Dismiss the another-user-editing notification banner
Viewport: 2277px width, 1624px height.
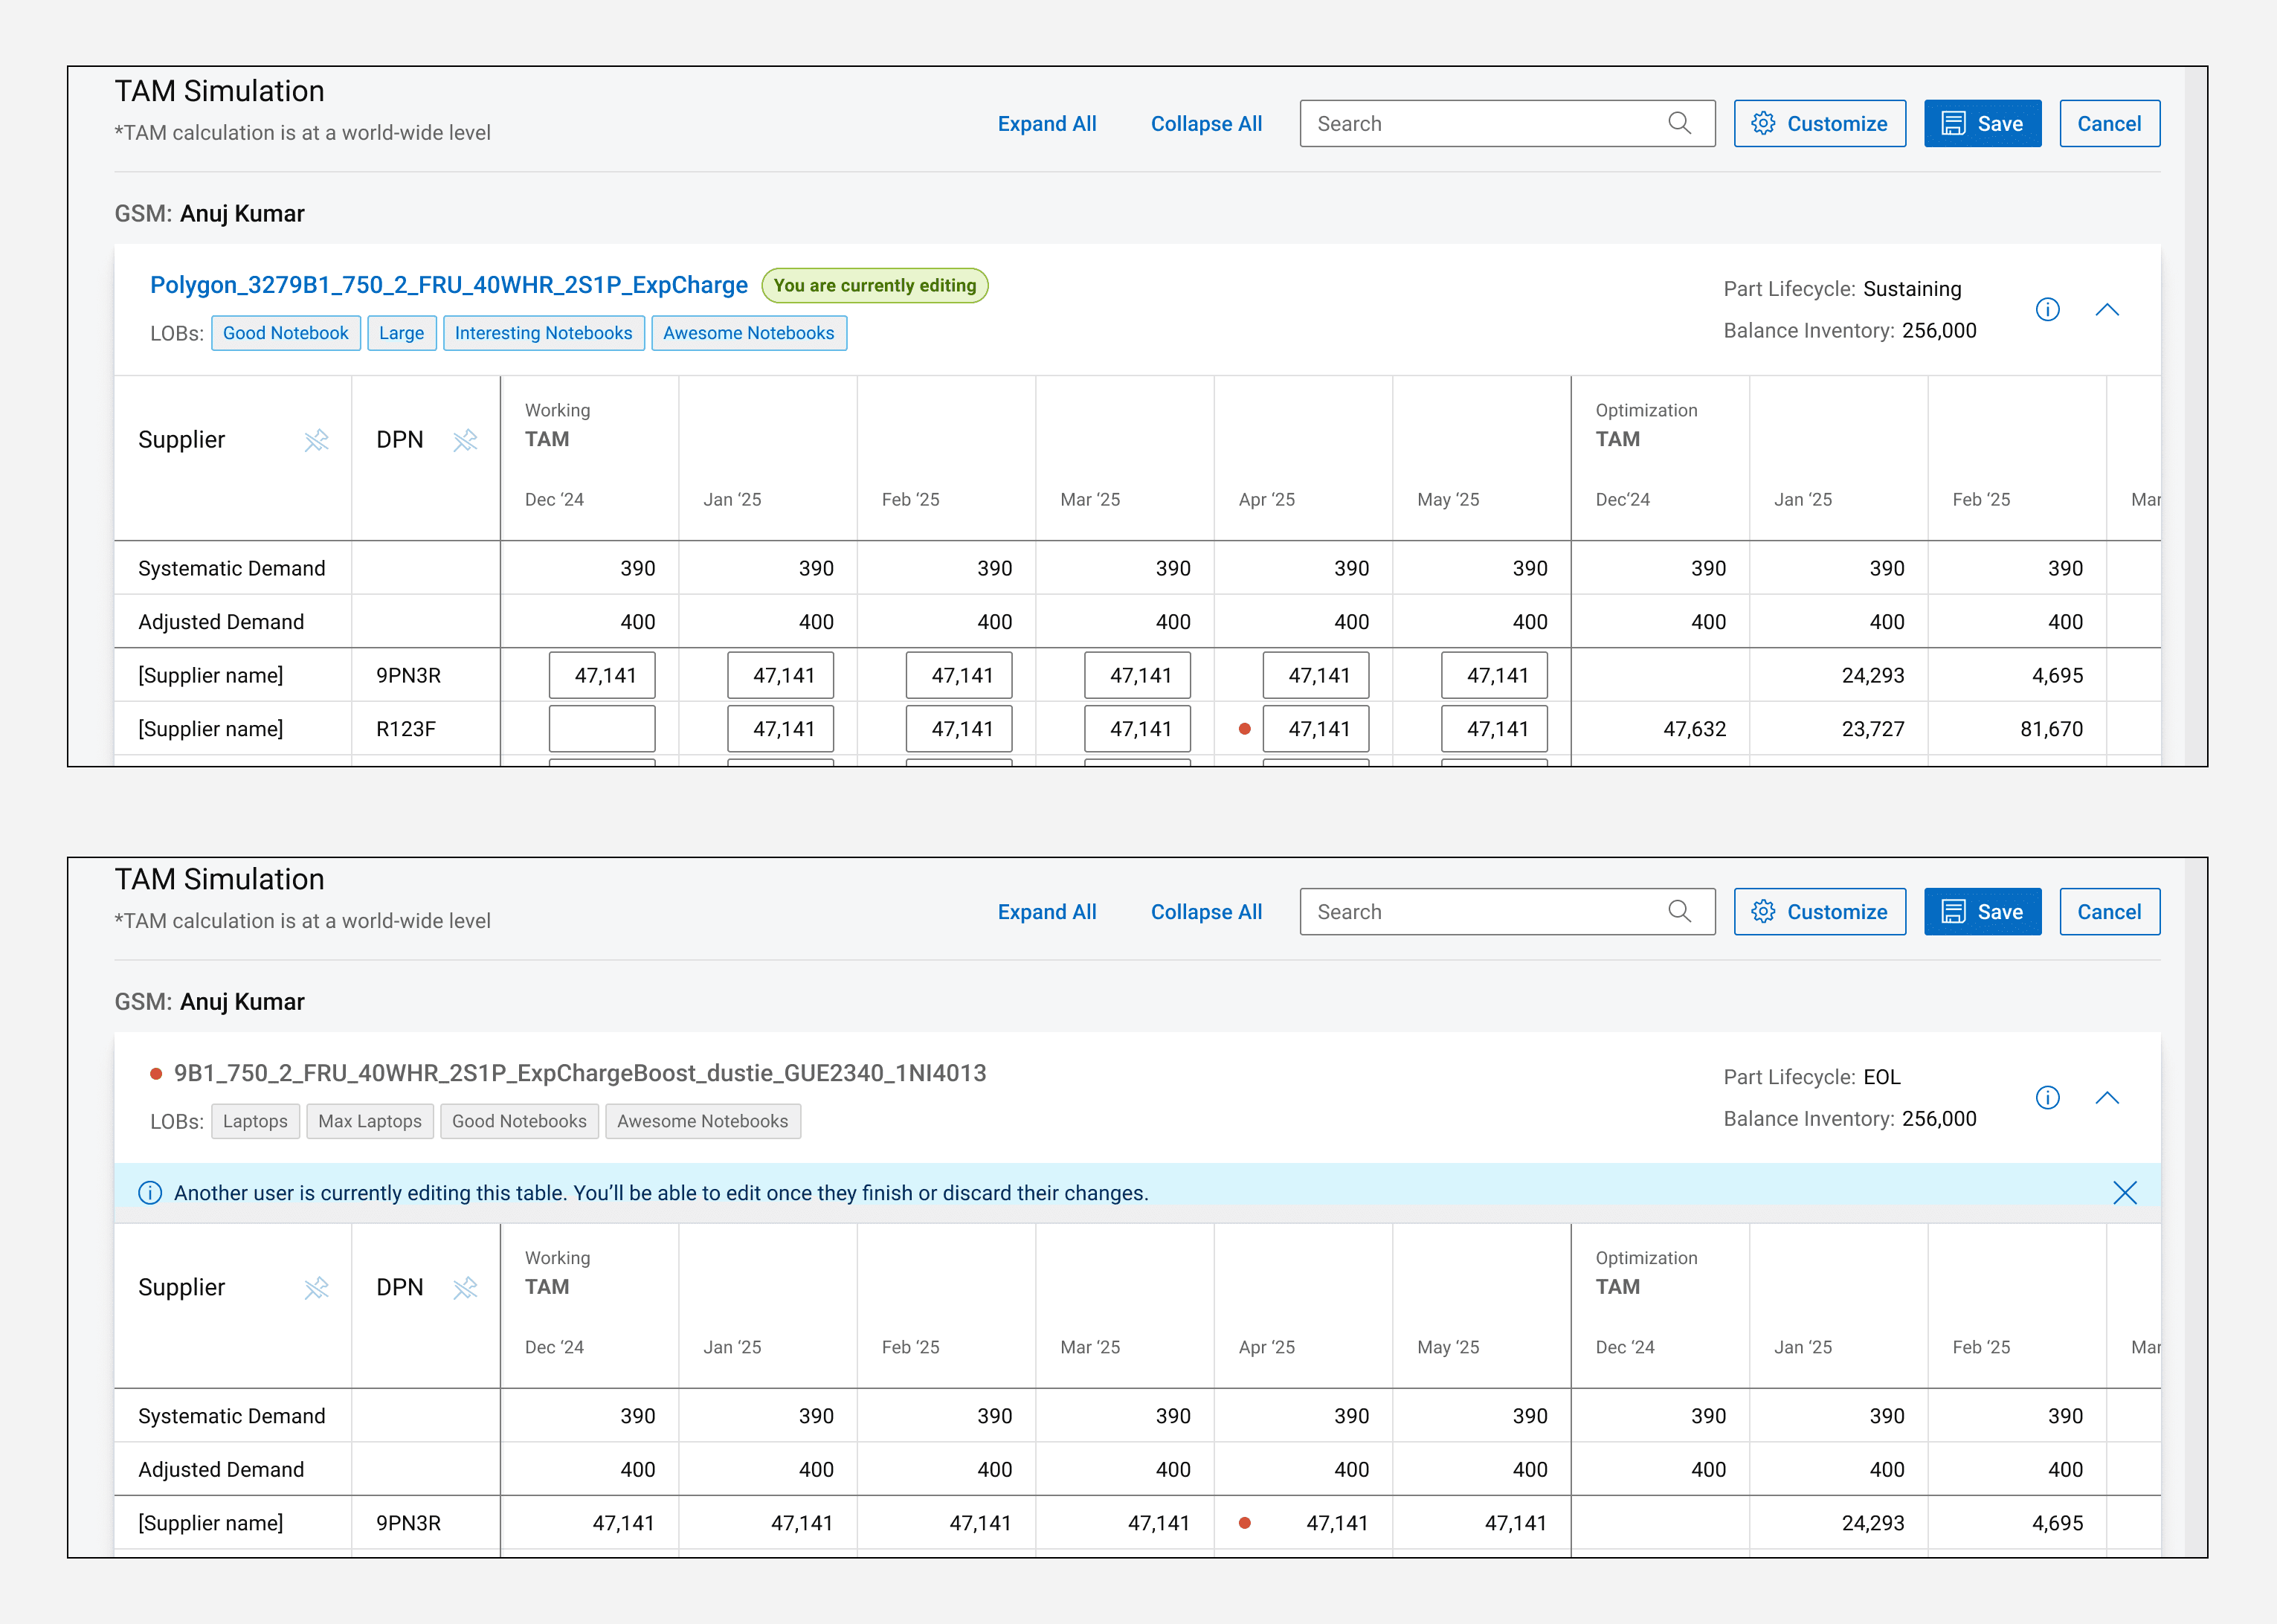tap(2124, 1193)
